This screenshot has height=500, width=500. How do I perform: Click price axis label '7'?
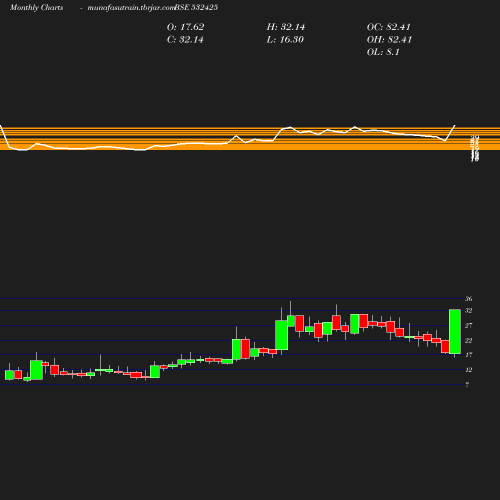click(467, 385)
